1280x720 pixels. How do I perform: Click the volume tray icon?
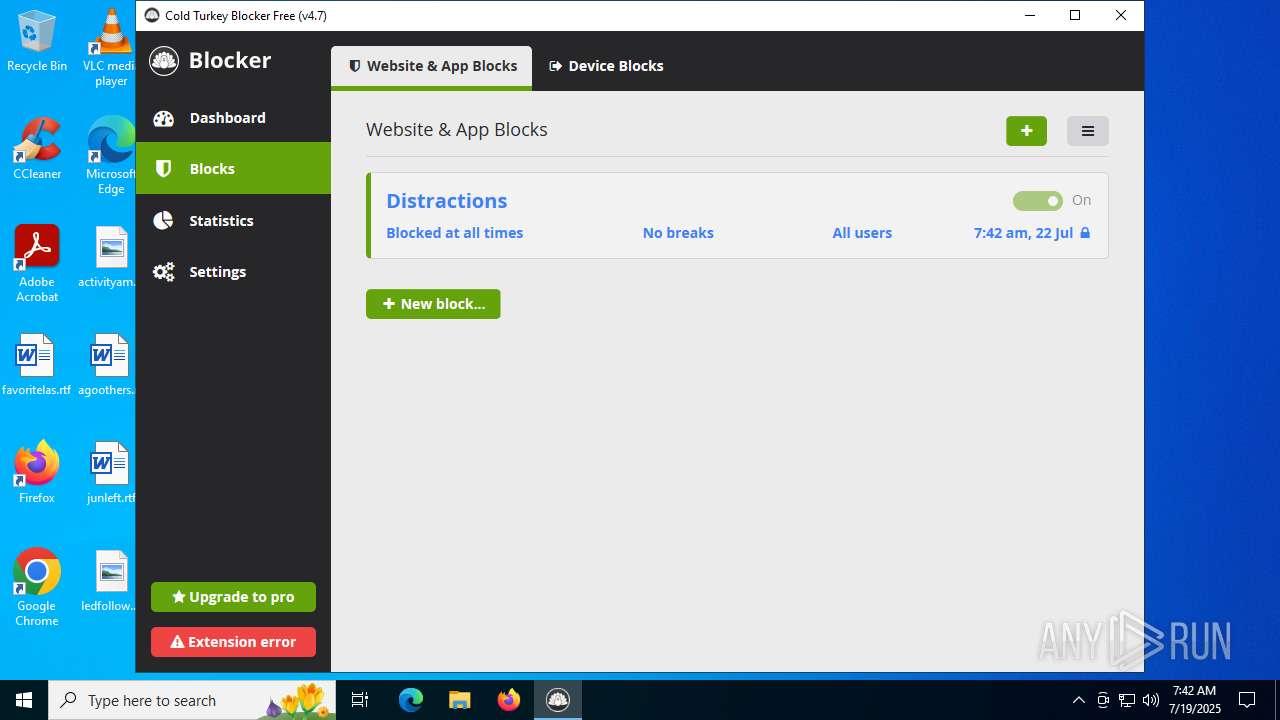tap(1151, 700)
